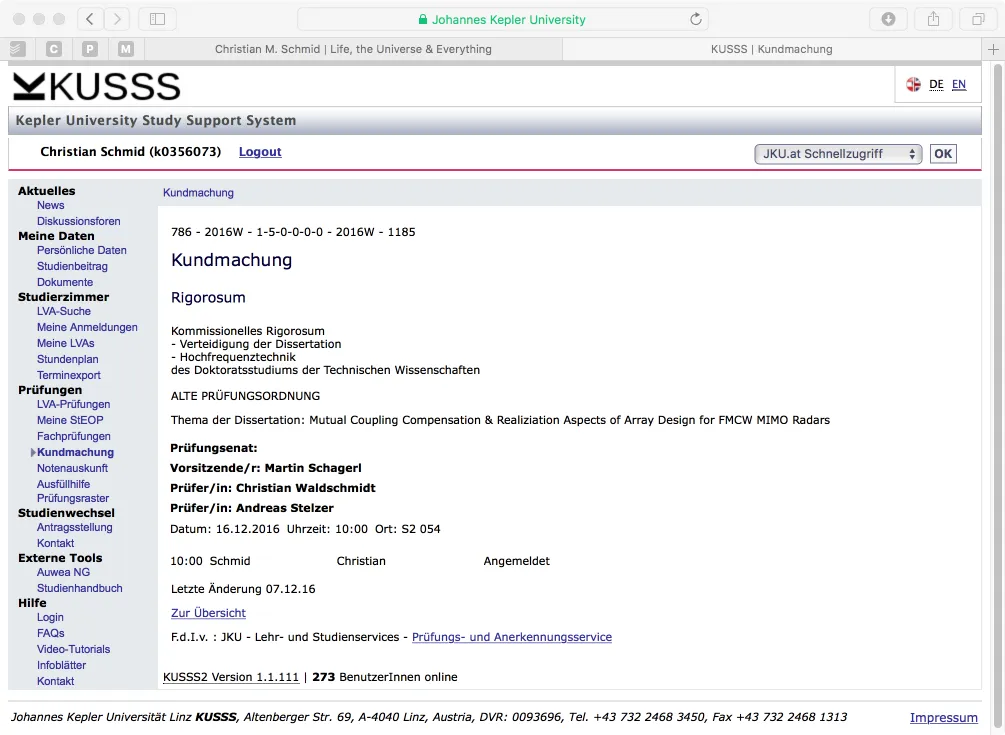1005x735 pixels.
Task: Open the JKU.at Schnellzugriff dropdown
Action: pos(838,154)
